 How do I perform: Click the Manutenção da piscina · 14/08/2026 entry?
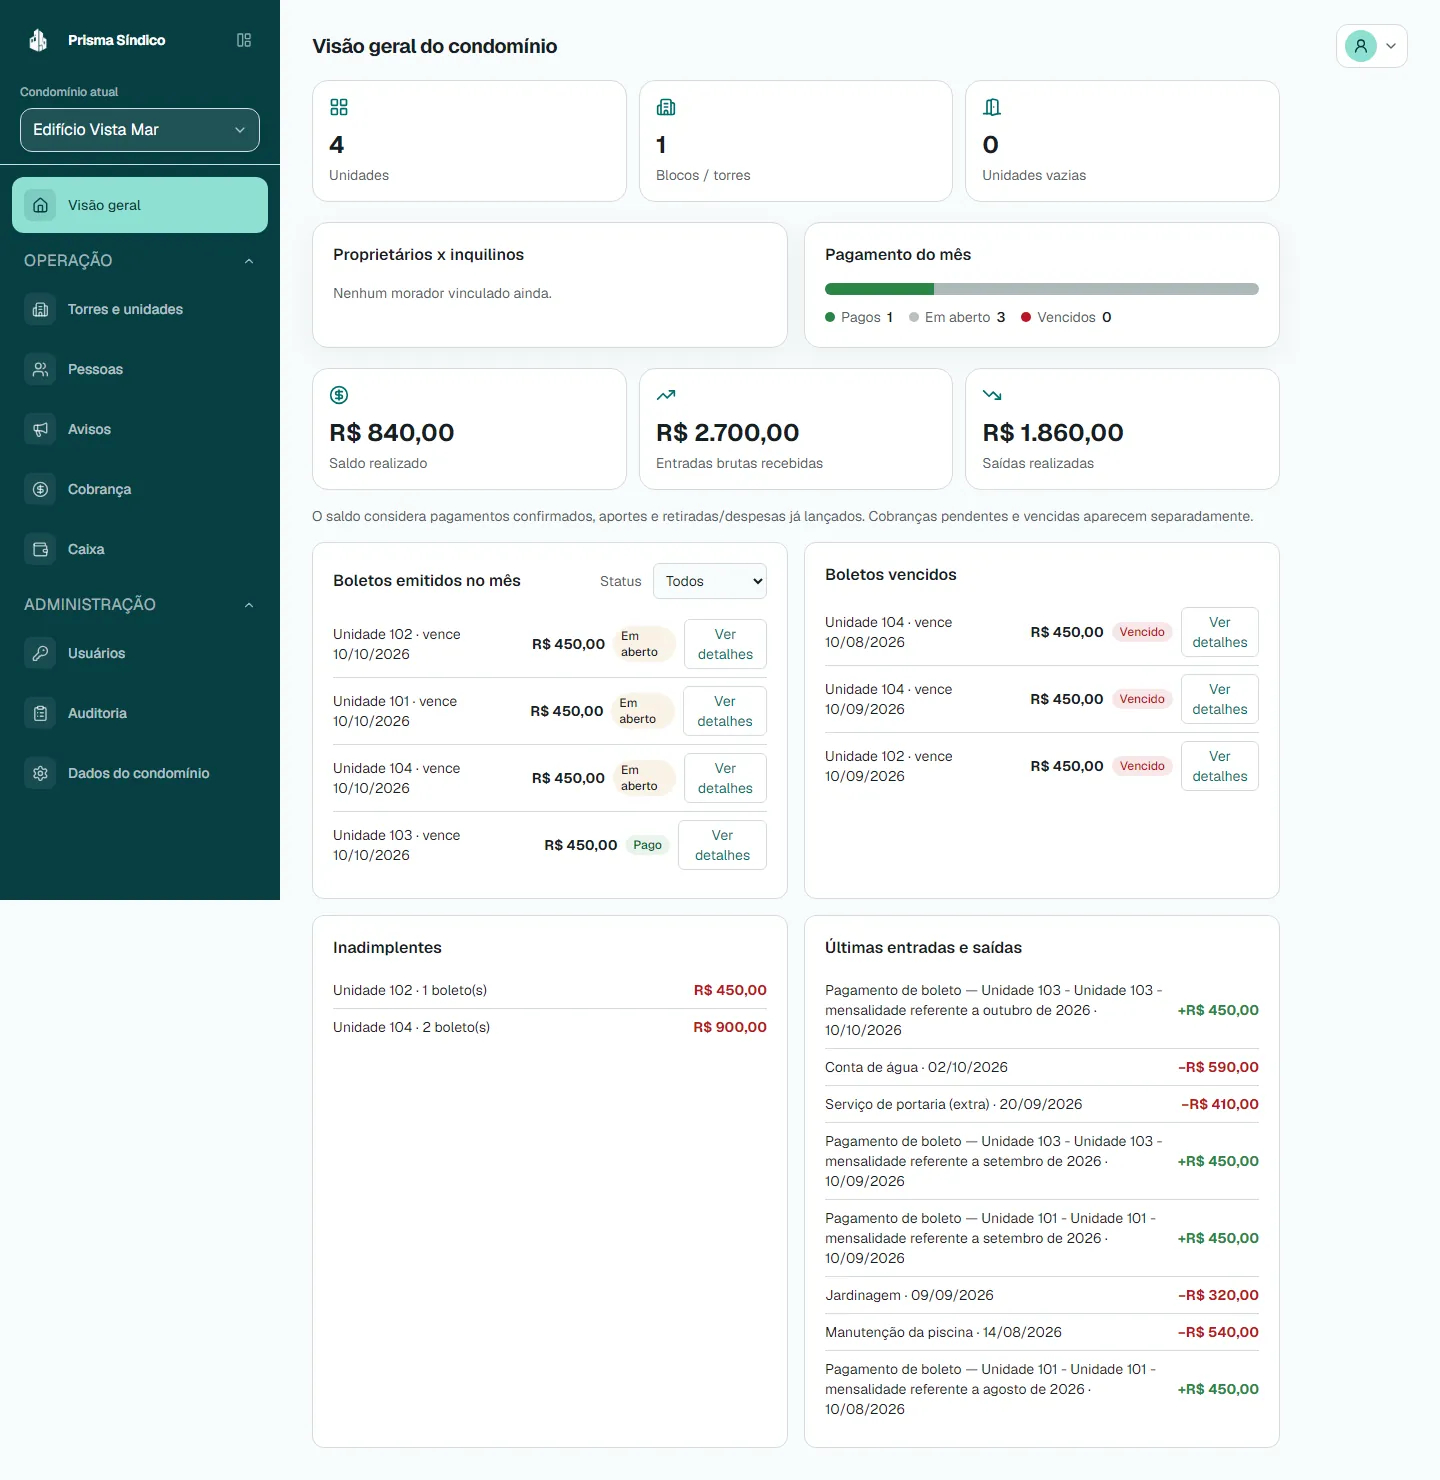click(1042, 1332)
